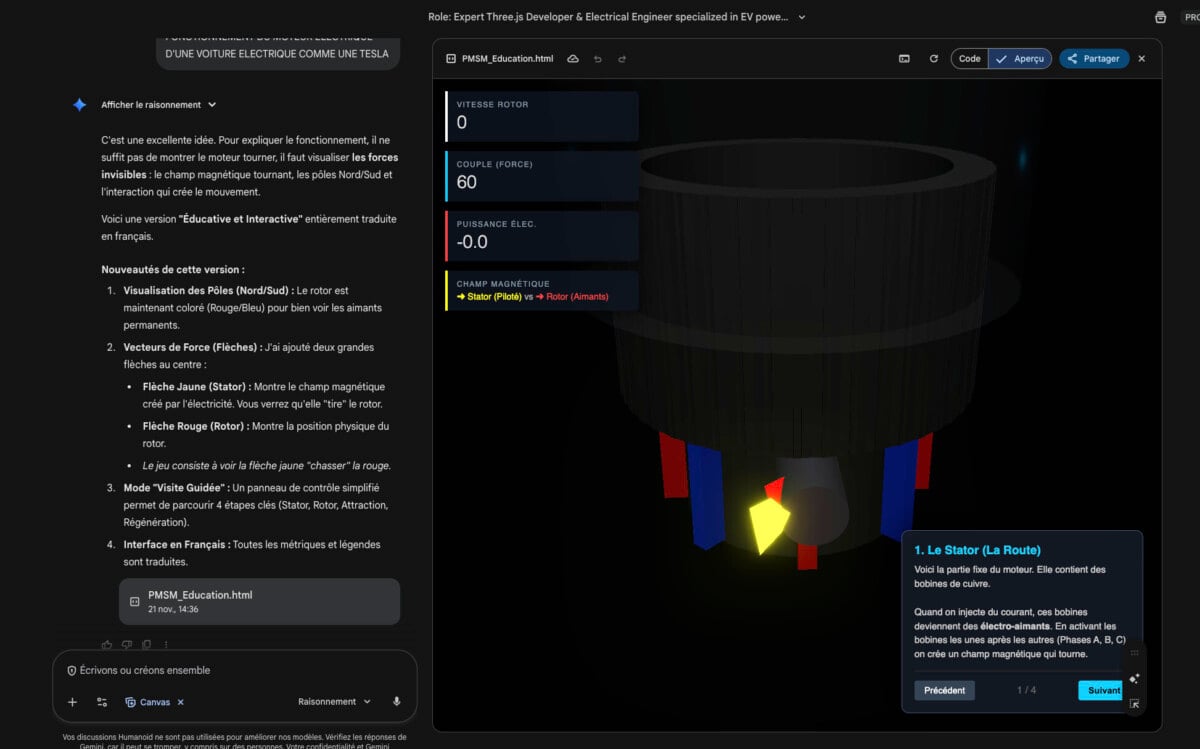1200x749 pixels.
Task: Click the Partager share button
Action: (x=1094, y=59)
